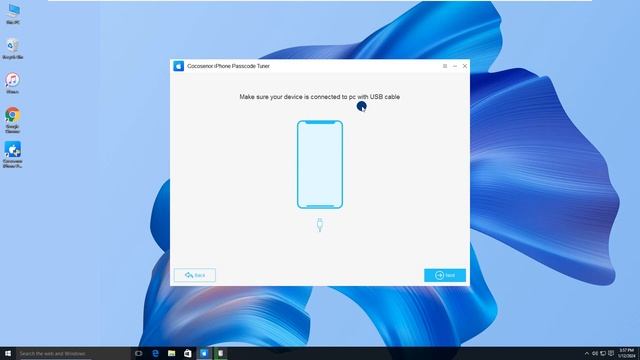Open the network icon in the tray
This screenshot has width=640, height=360.
603,353
